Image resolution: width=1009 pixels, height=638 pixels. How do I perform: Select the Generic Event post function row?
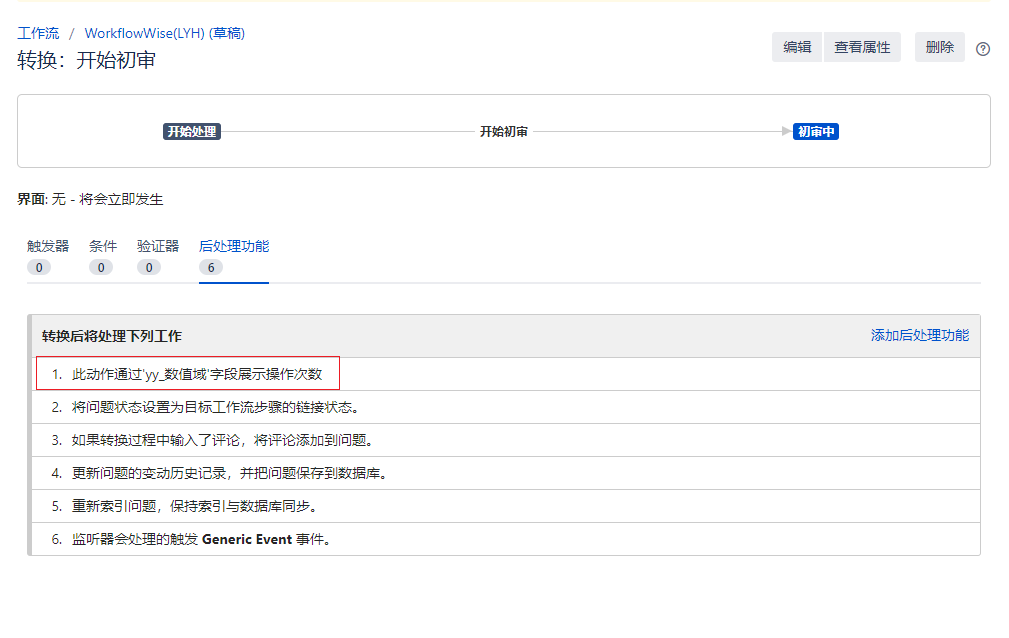pyautogui.click(x=200, y=539)
